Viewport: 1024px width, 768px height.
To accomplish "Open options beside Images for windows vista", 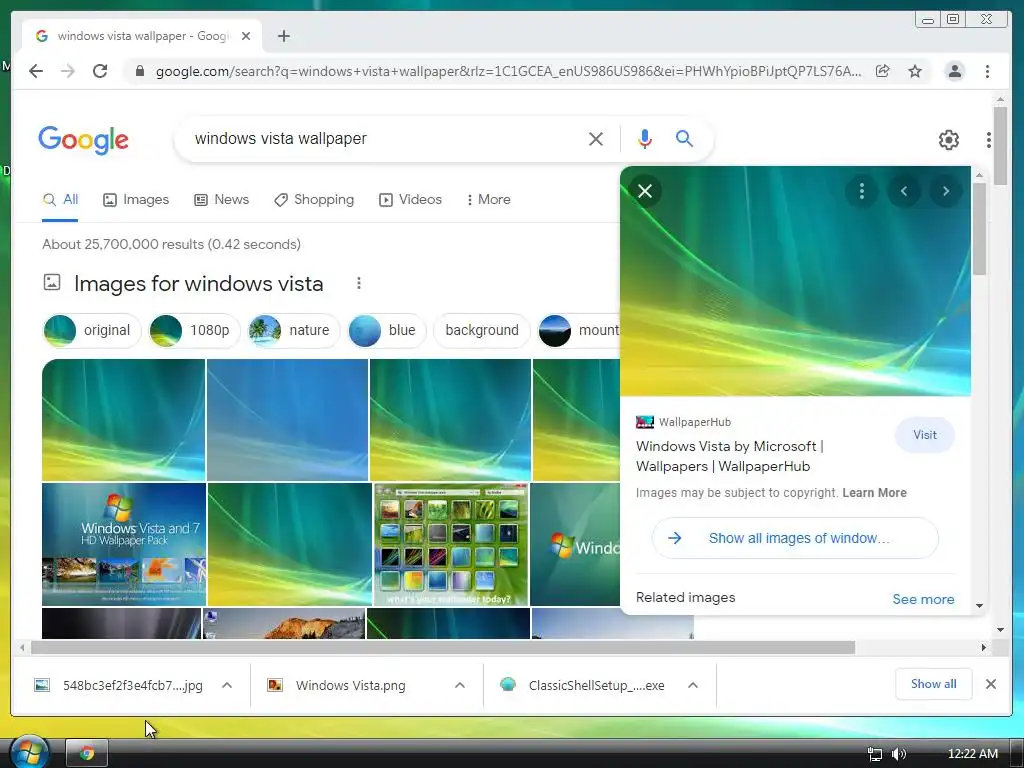I will (x=359, y=283).
